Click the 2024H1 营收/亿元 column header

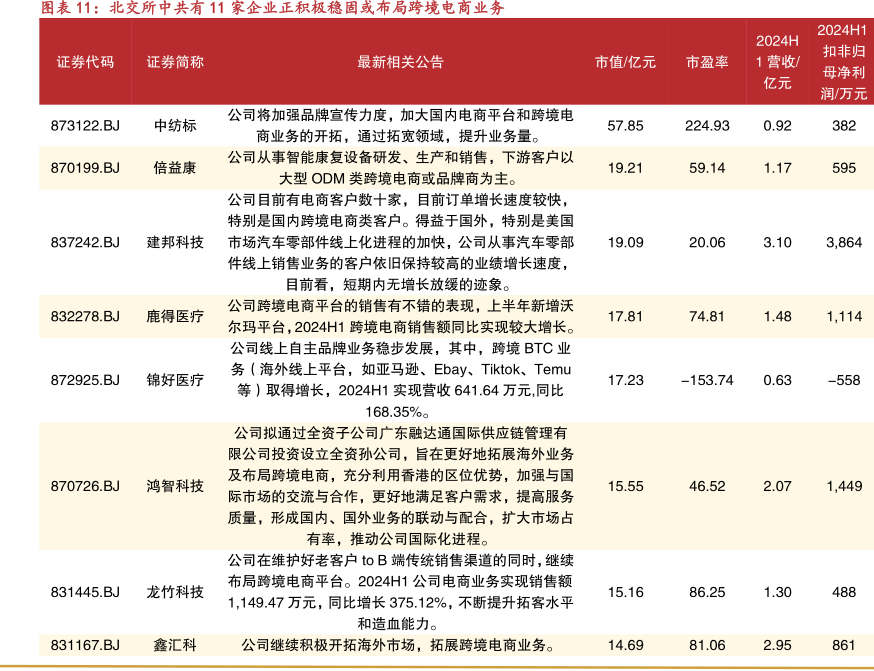[777, 62]
